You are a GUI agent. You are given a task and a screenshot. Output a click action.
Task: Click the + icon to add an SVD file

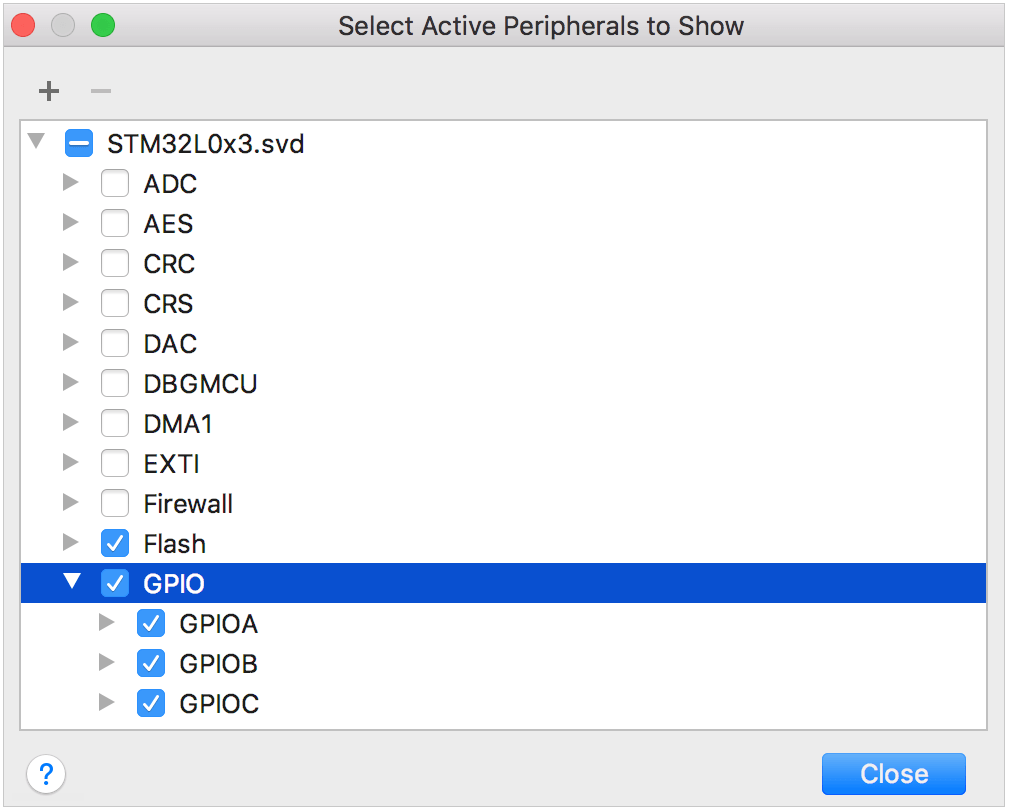tap(48, 91)
